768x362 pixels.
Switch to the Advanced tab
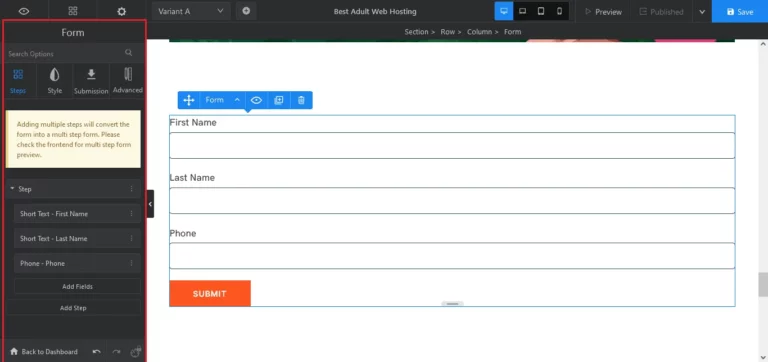pyautogui.click(x=127, y=81)
